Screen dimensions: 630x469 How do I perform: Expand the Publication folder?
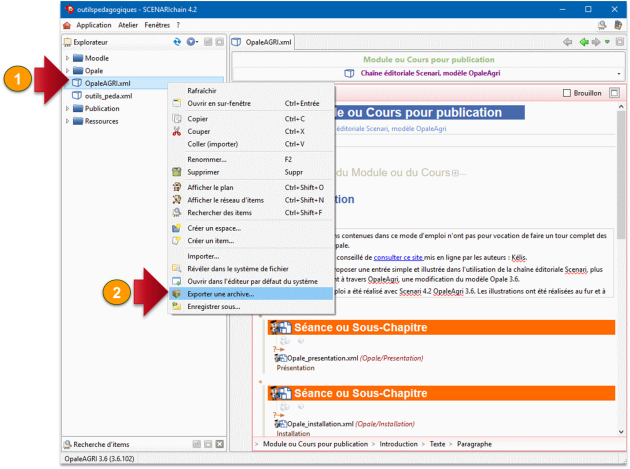tap(67, 109)
